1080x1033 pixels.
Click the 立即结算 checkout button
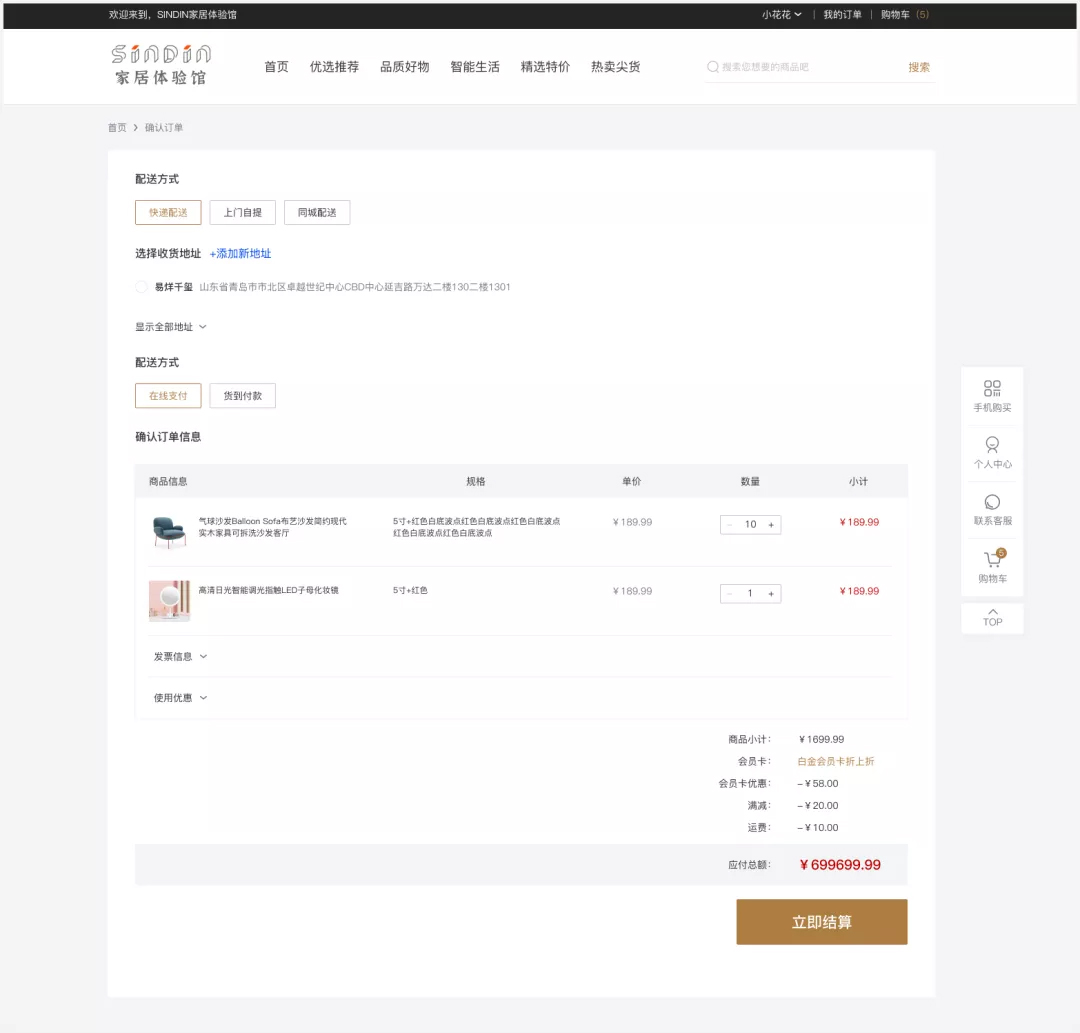[x=821, y=922]
